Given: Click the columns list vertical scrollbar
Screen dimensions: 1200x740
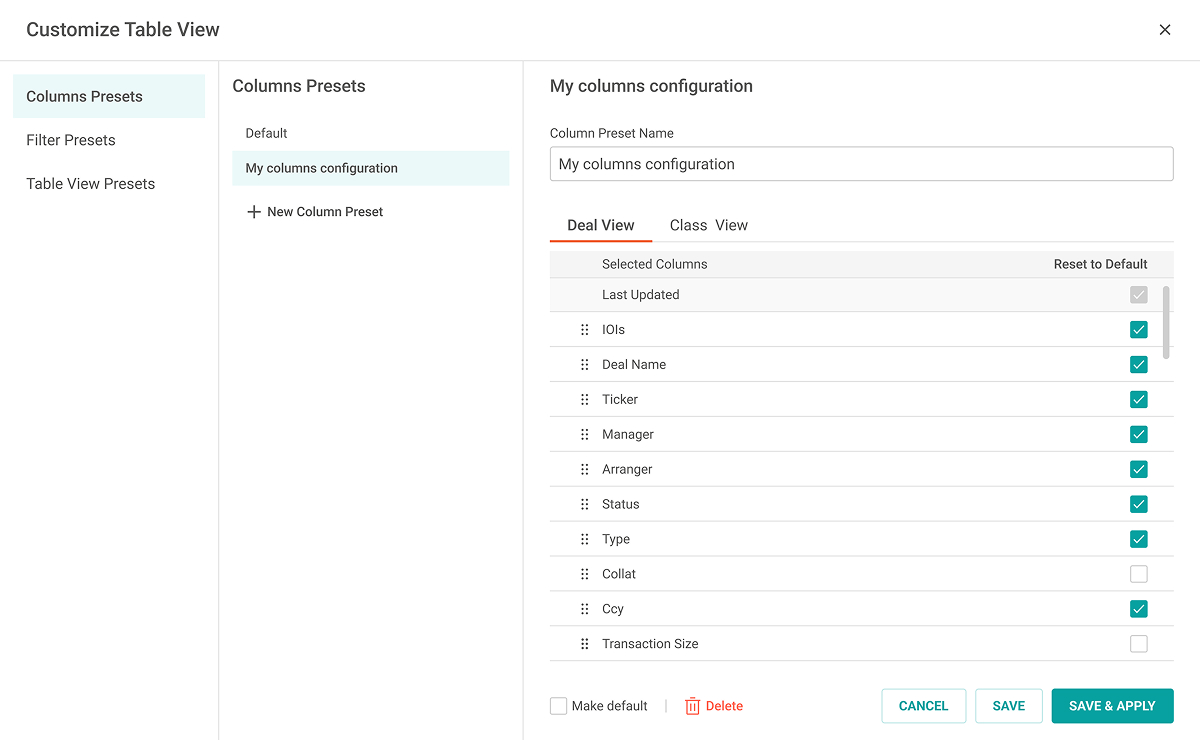Looking at the screenshot, I should (x=1166, y=322).
